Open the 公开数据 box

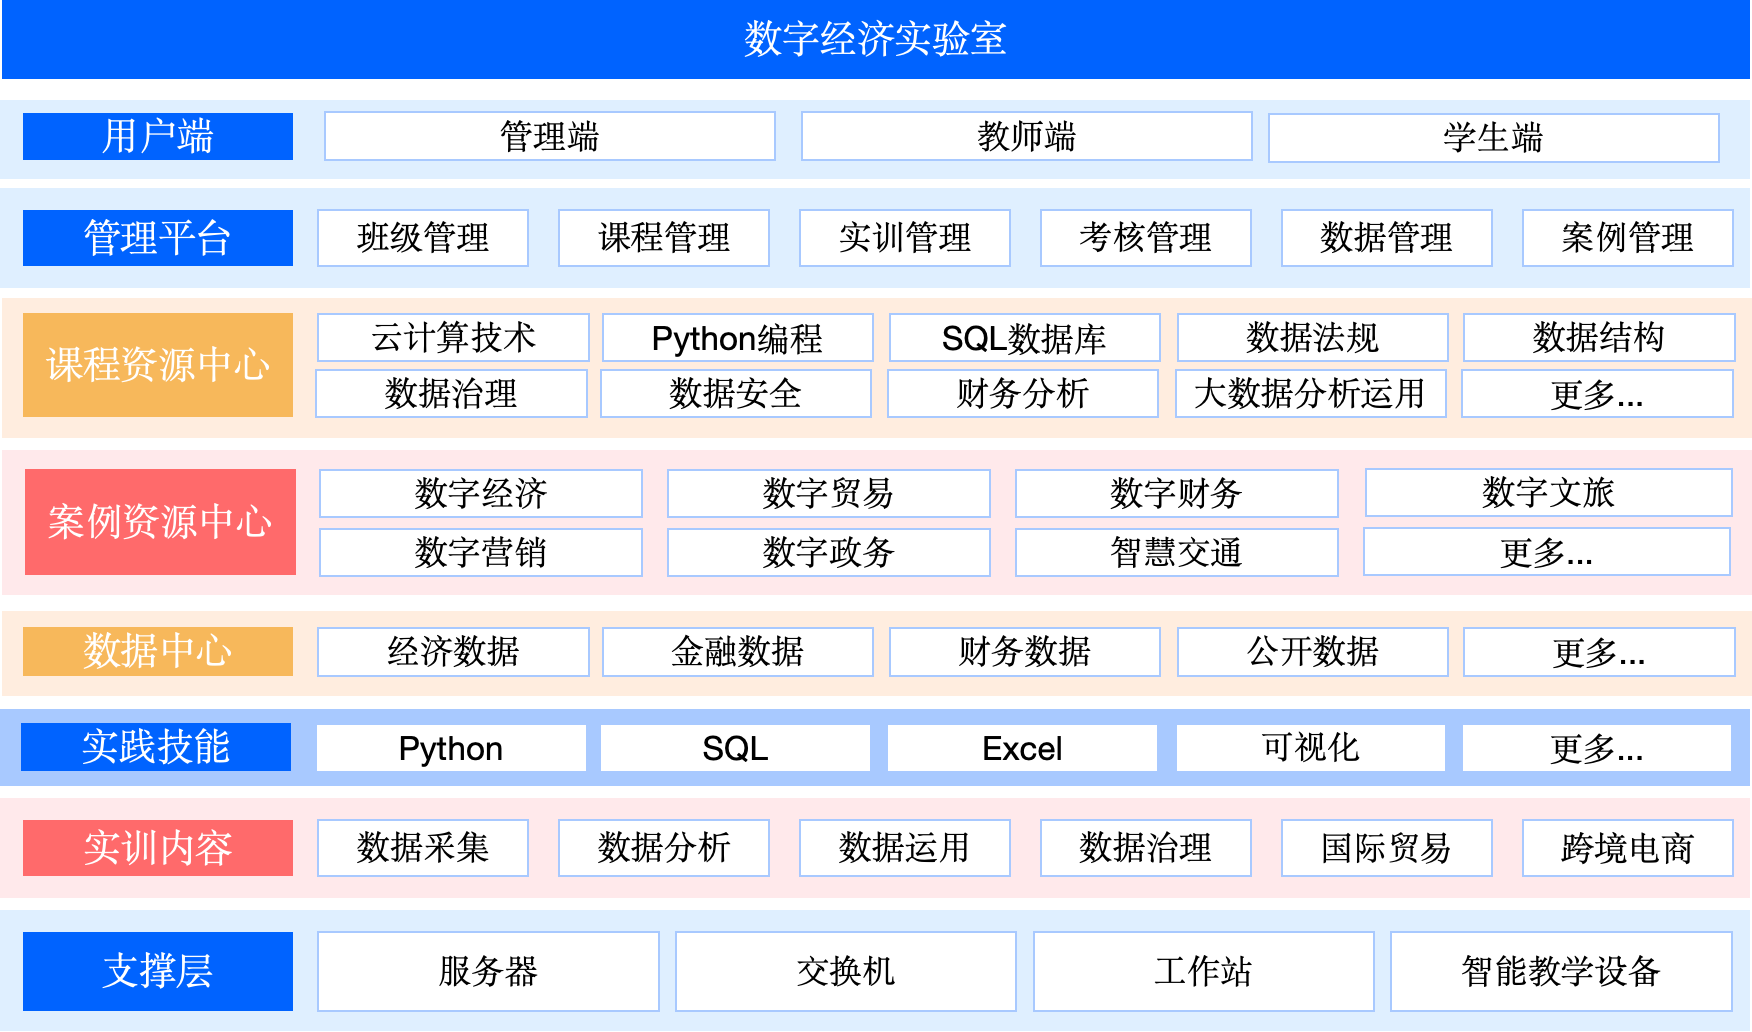(1313, 652)
